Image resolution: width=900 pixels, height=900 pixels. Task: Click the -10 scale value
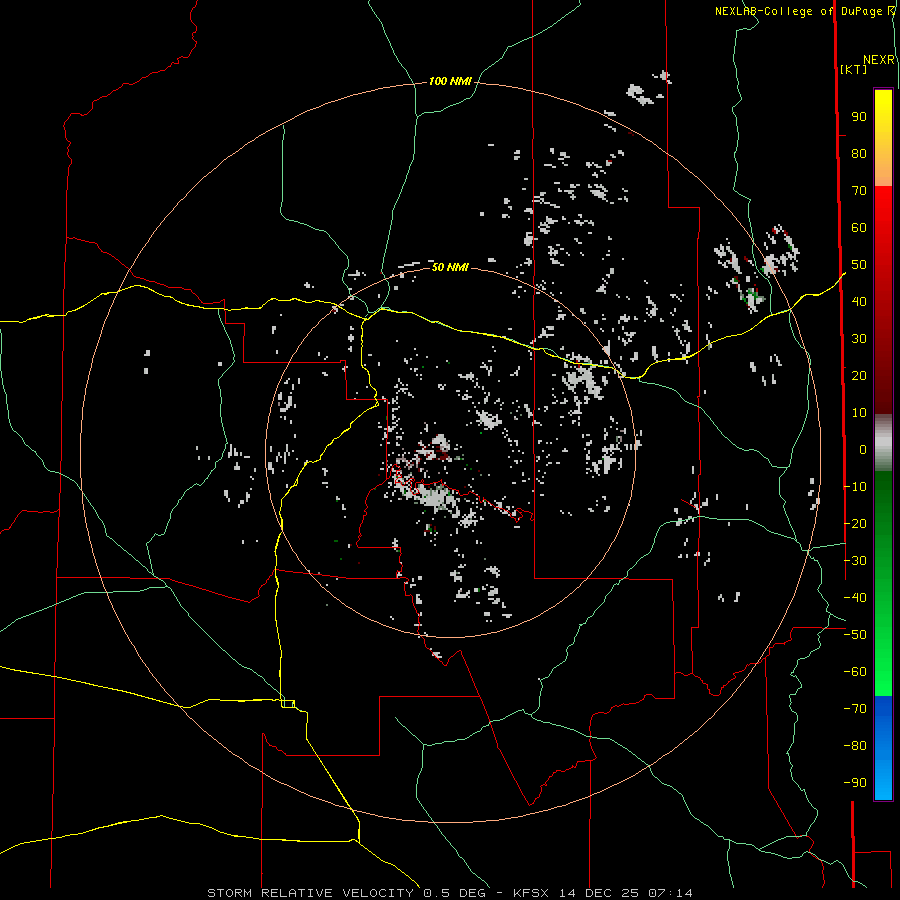point(855,487)
